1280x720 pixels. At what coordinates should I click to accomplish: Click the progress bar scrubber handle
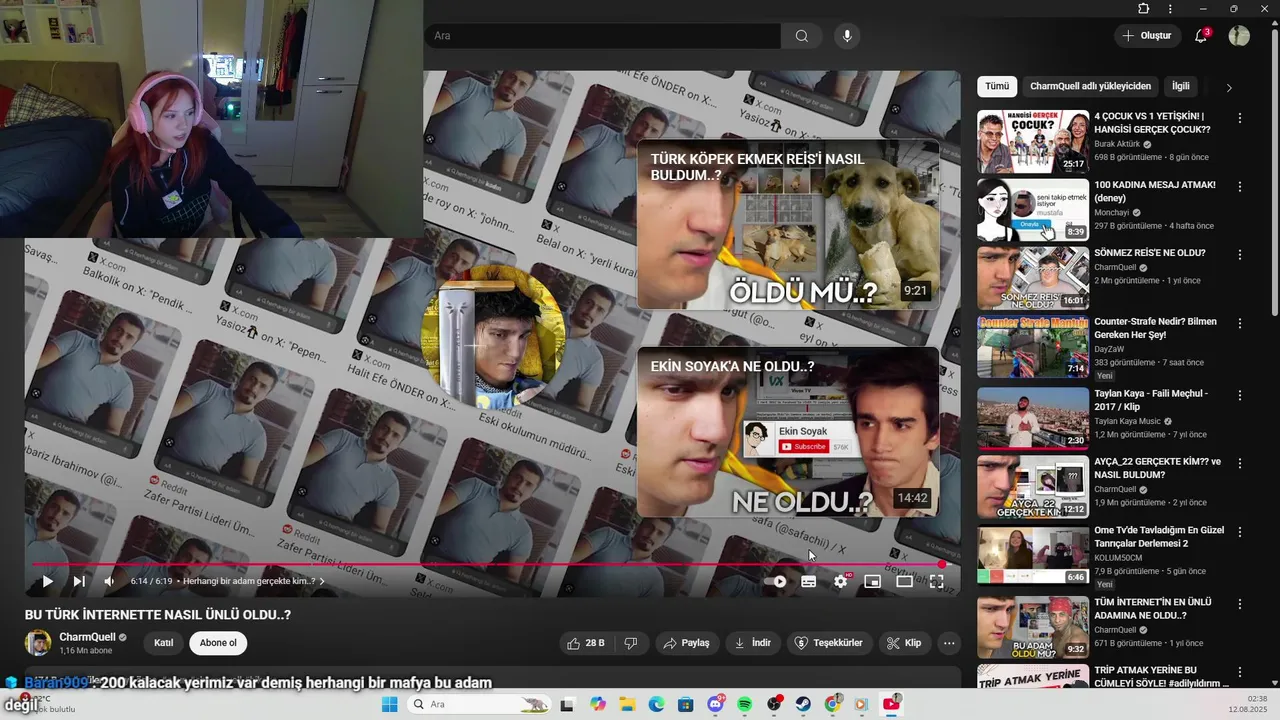point(941,565)
